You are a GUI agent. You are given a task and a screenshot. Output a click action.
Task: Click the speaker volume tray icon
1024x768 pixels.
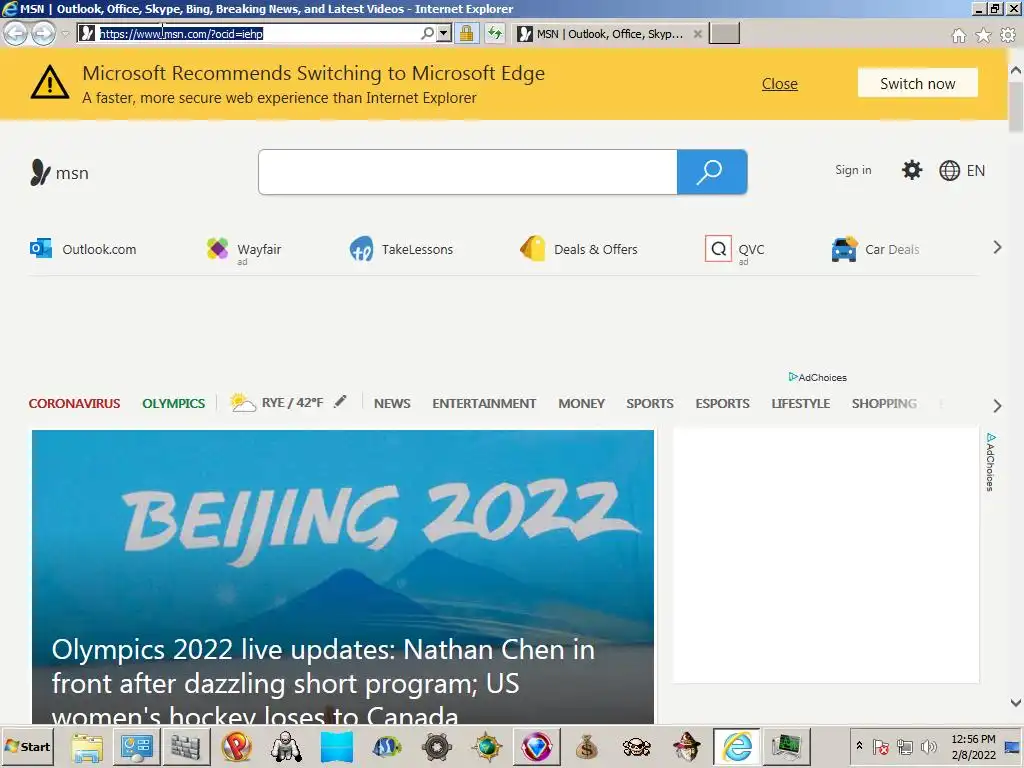click(928, 746)
